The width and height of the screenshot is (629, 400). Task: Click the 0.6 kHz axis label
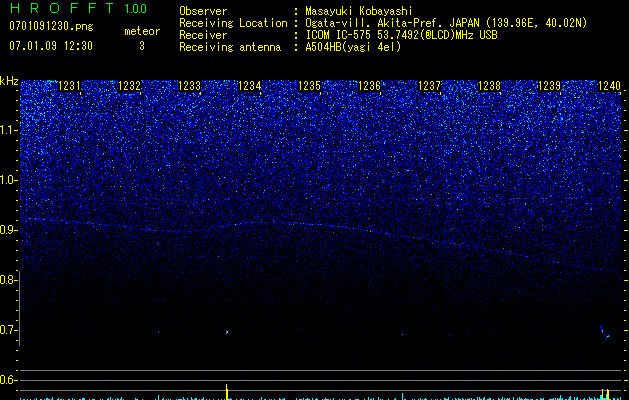8,380
